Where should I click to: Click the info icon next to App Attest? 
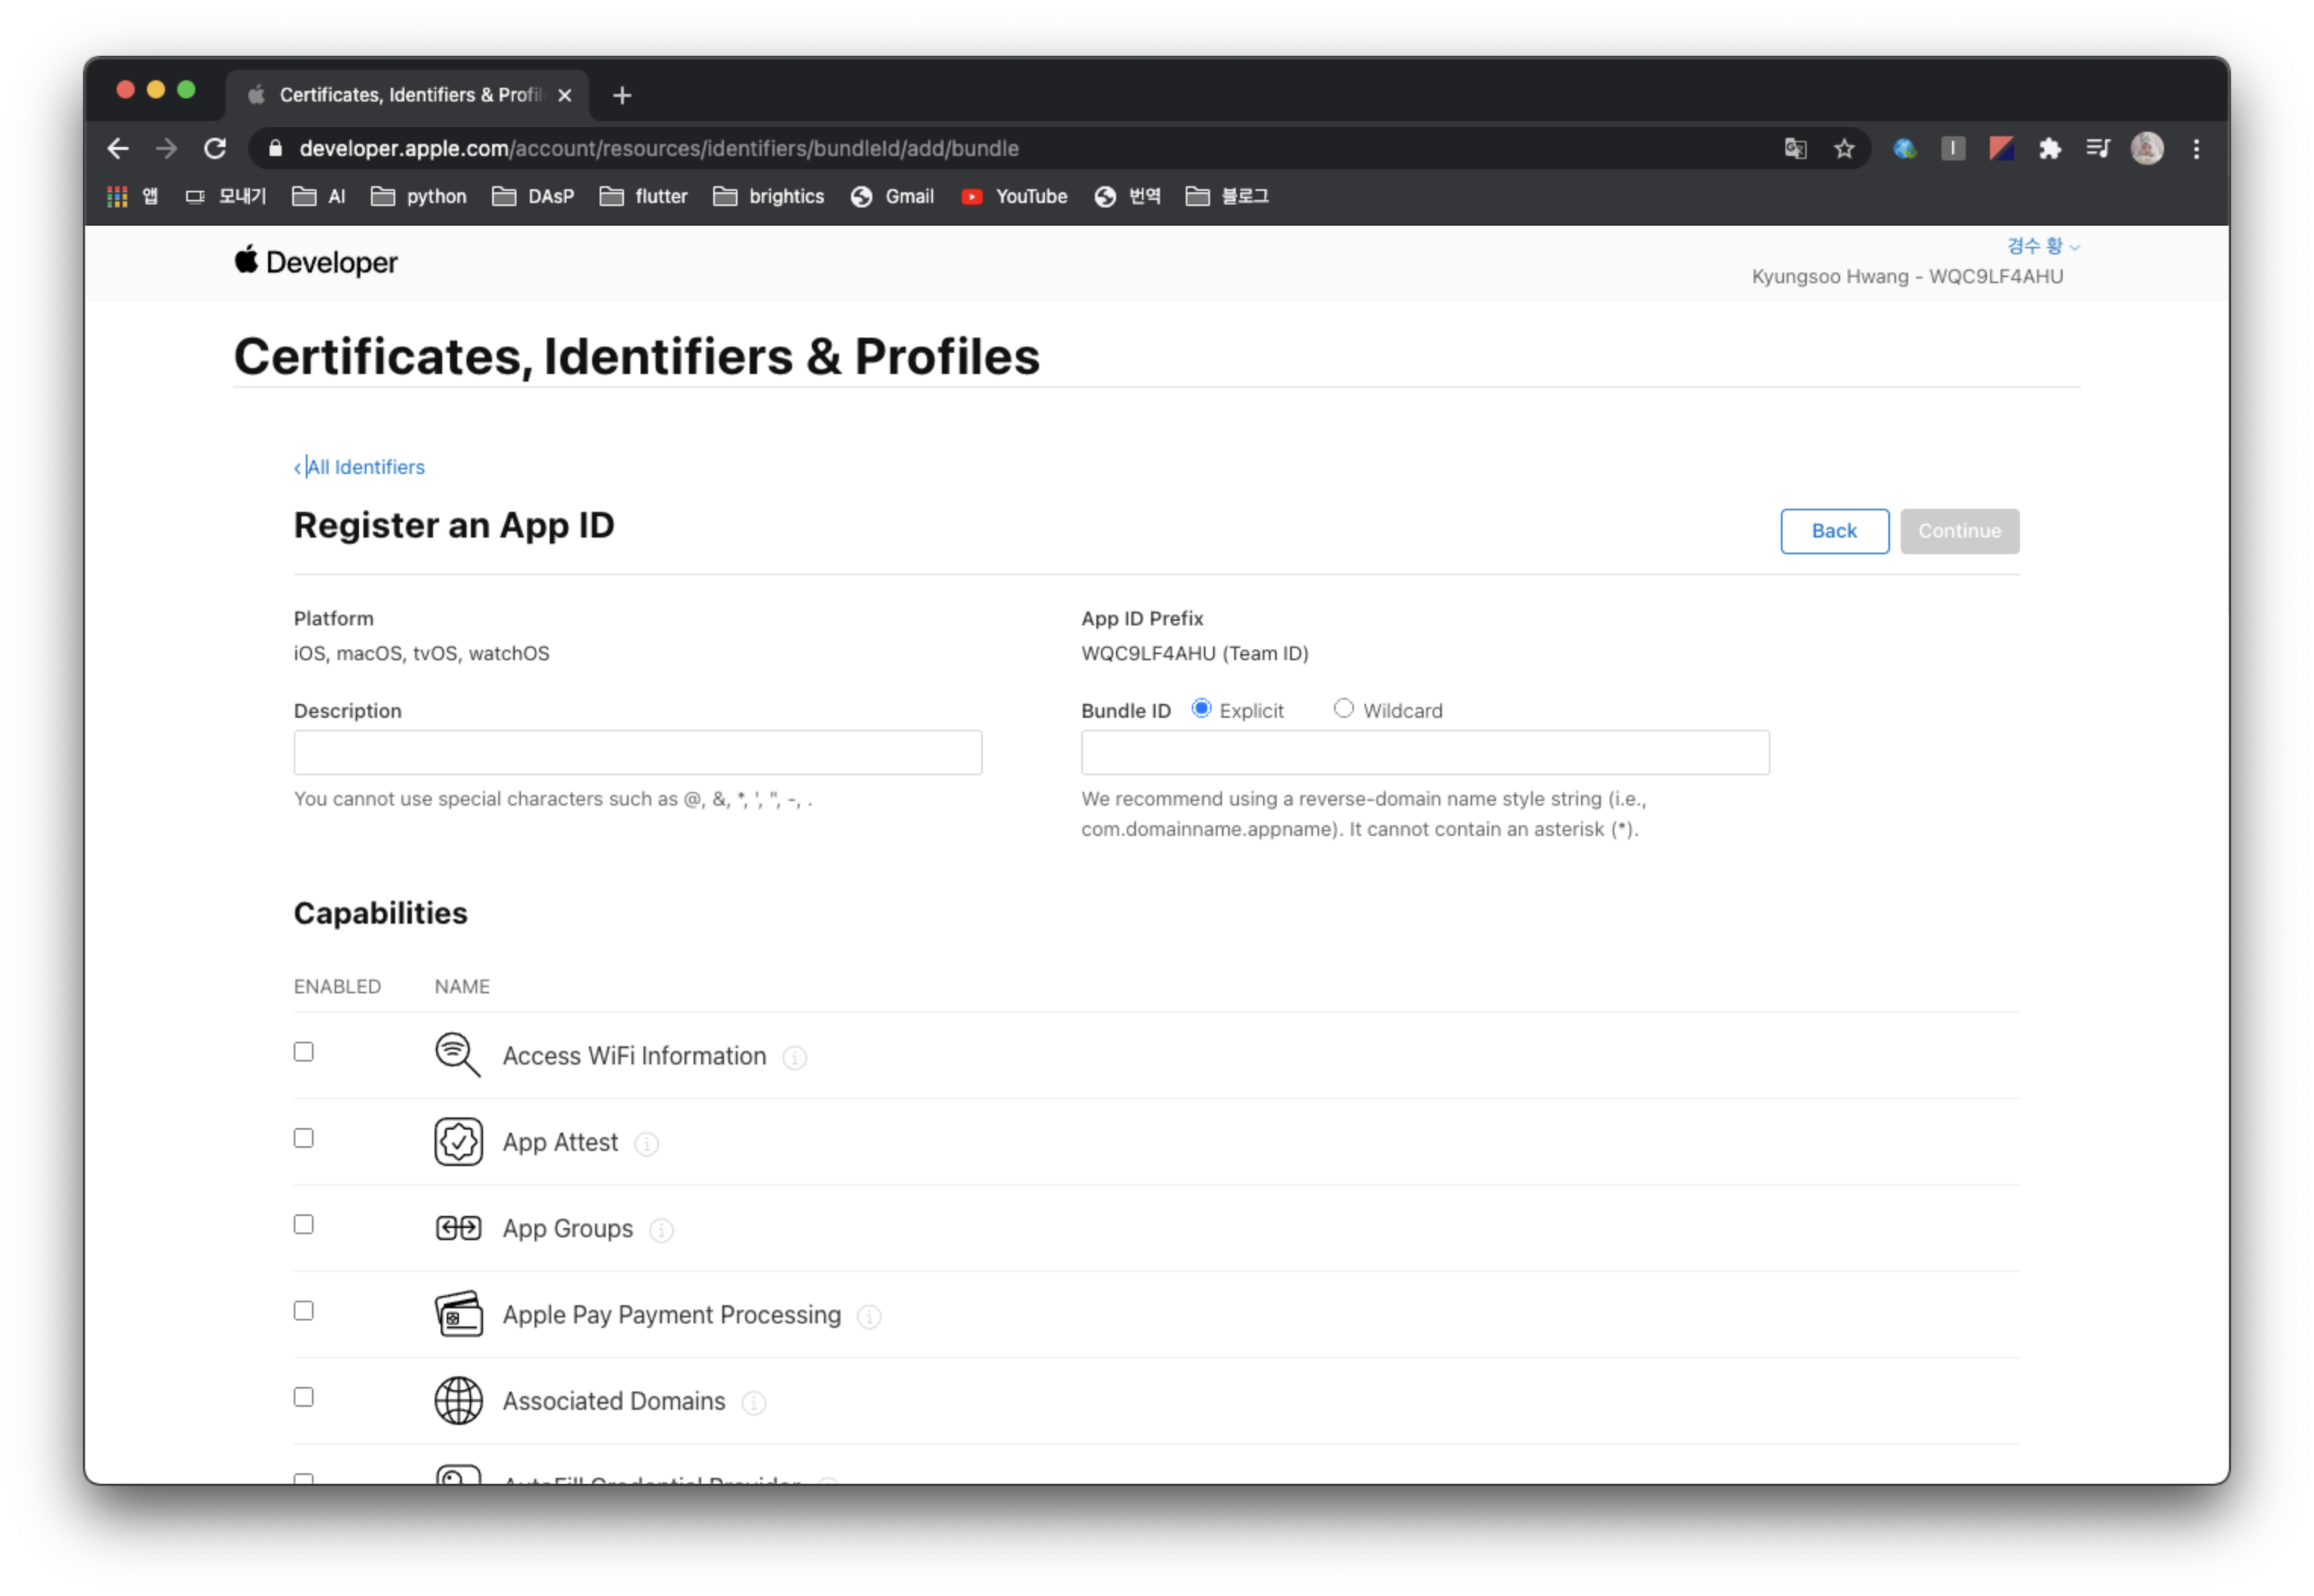[x=647, y=1143]
